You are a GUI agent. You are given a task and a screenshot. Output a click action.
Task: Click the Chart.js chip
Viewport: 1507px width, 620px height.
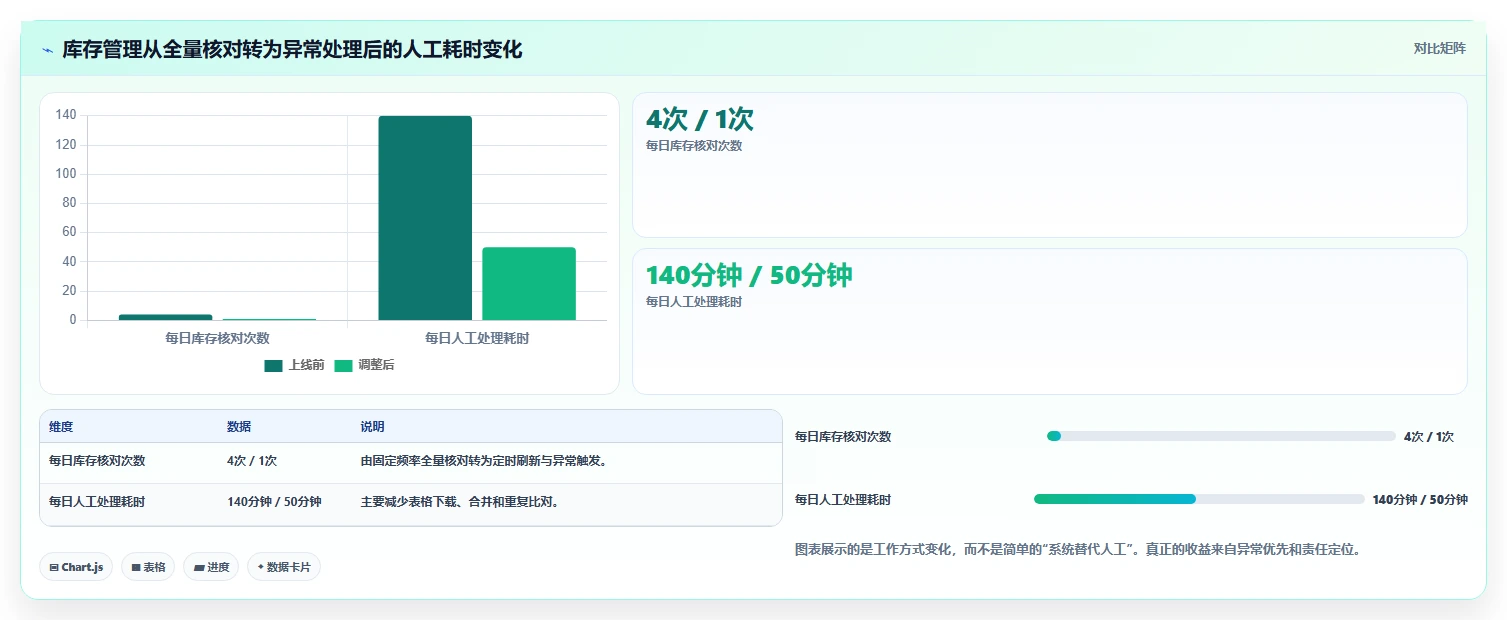click(77, 567)
